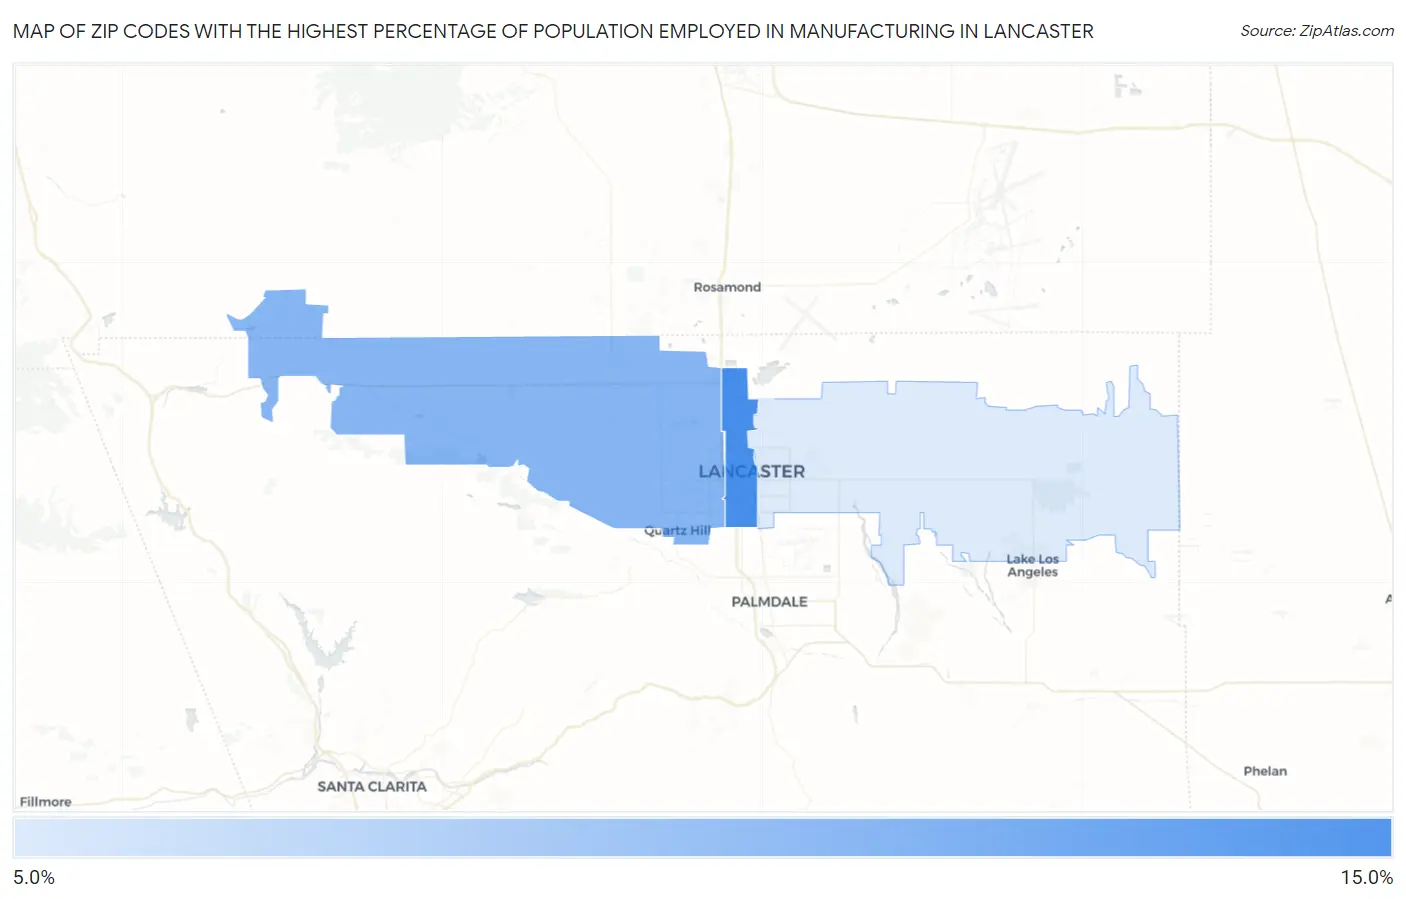Click the LANCASTER city label

coord(751,471)
